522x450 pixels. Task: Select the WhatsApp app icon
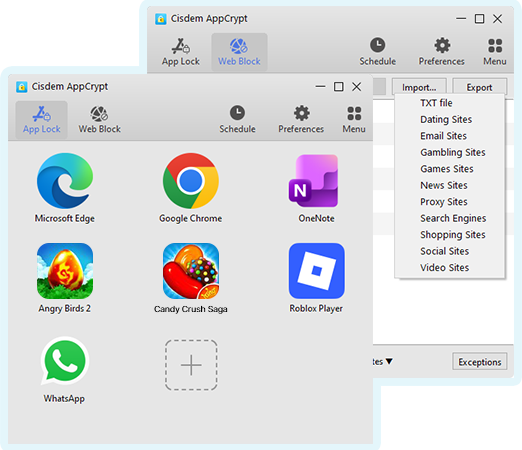(x=65, y=361)
